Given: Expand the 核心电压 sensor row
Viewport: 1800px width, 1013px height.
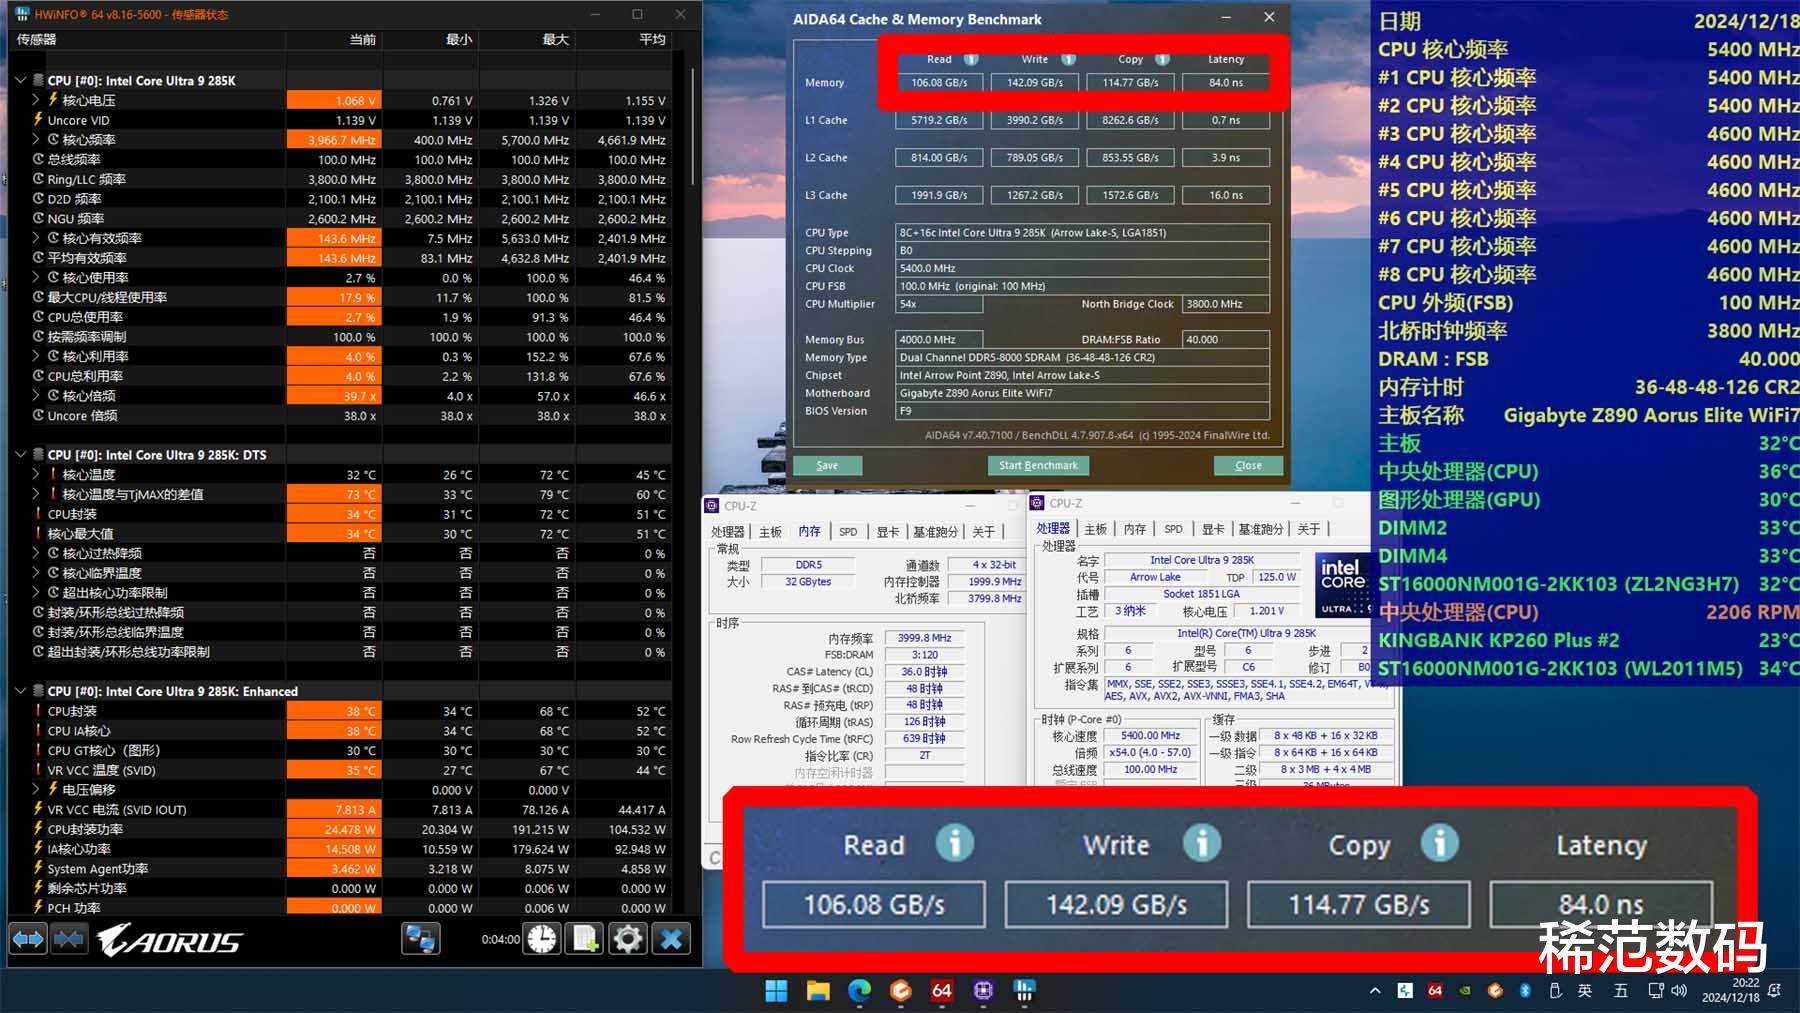Looking at the screenshot, I should pos(37,100).
